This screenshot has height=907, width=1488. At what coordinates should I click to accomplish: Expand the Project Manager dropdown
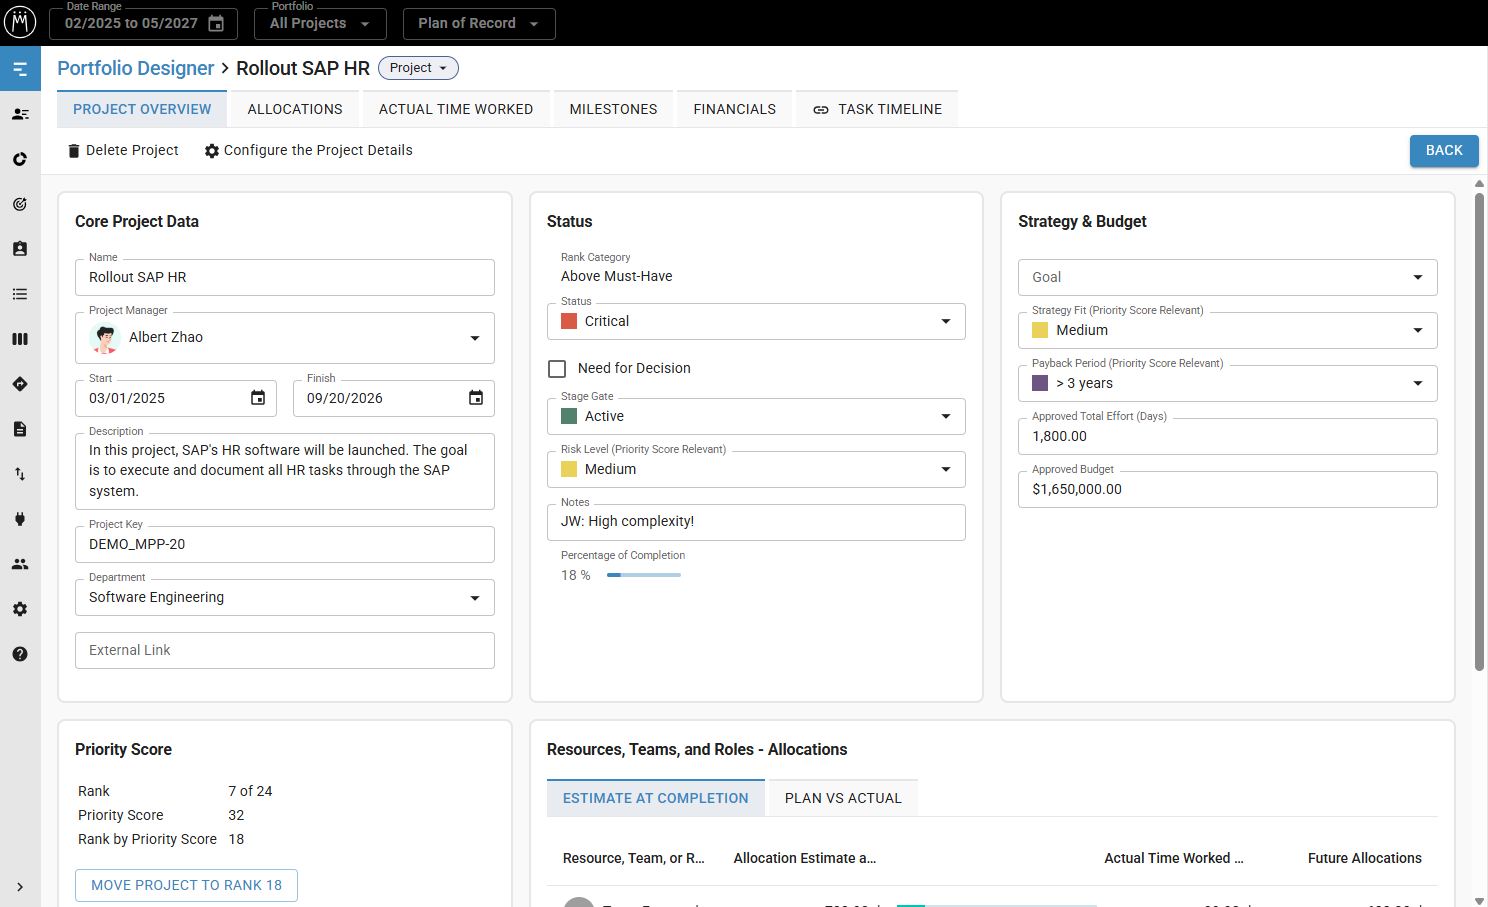pyautogui.click(x=475, y=338)
